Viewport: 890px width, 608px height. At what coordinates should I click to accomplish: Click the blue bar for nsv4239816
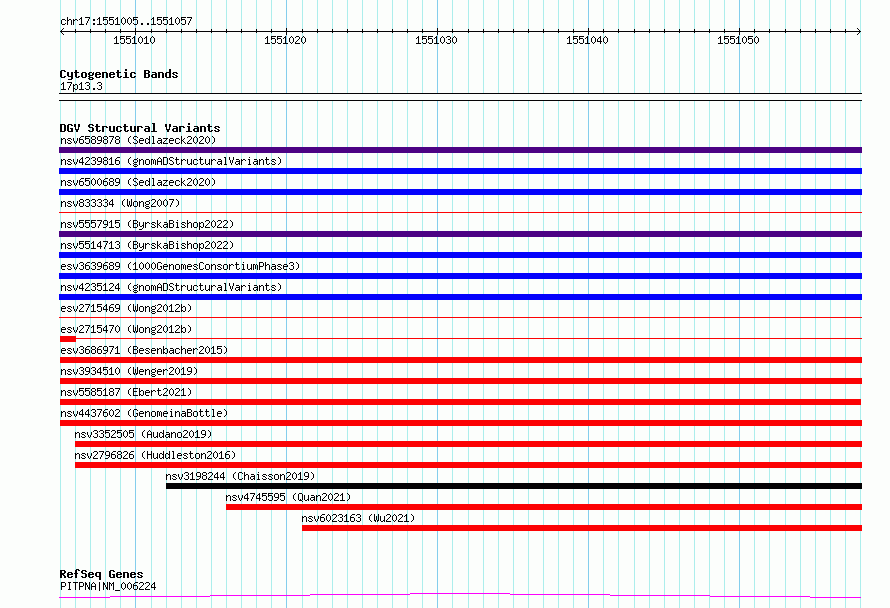[460, 171]
